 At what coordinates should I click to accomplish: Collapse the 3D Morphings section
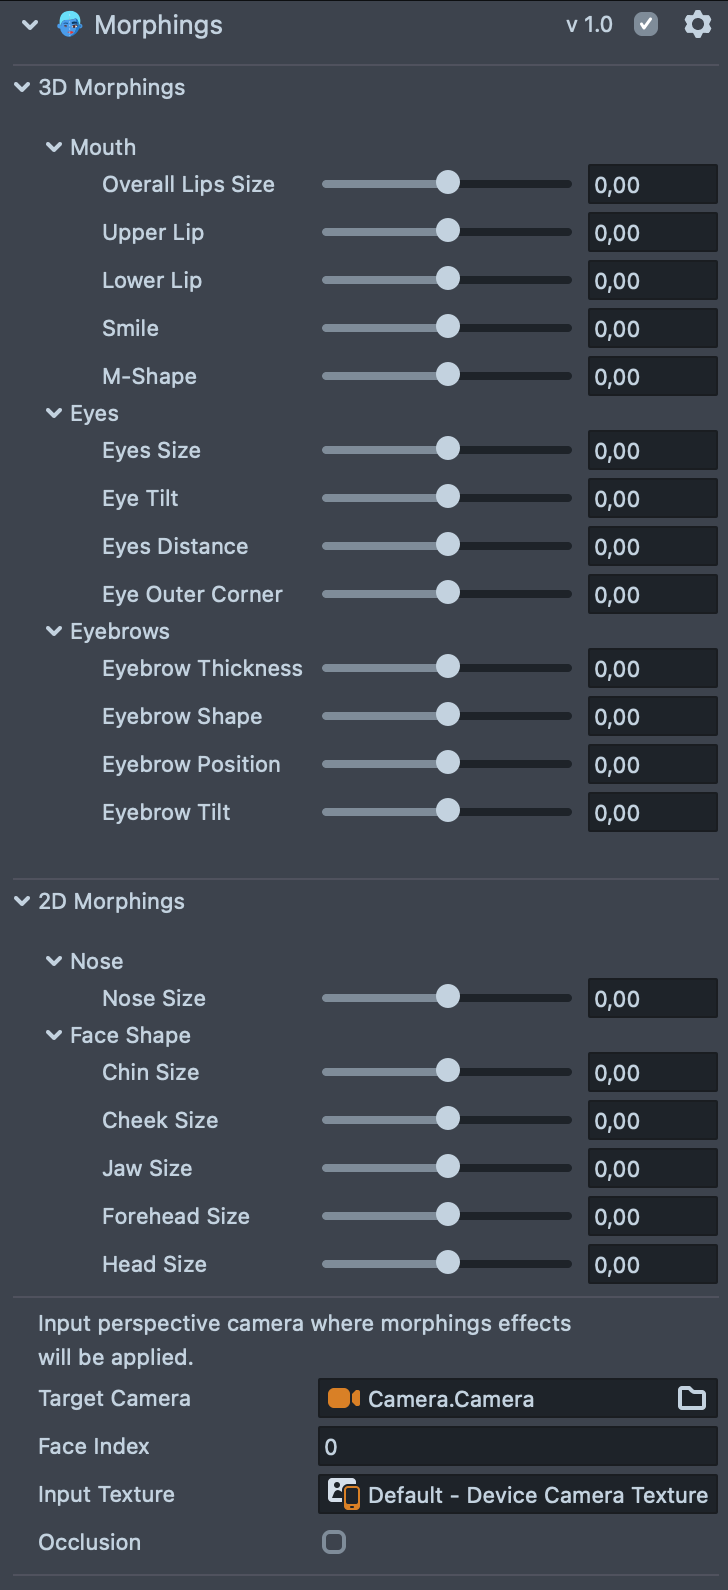pyautogui.click(x=22, y=87)
